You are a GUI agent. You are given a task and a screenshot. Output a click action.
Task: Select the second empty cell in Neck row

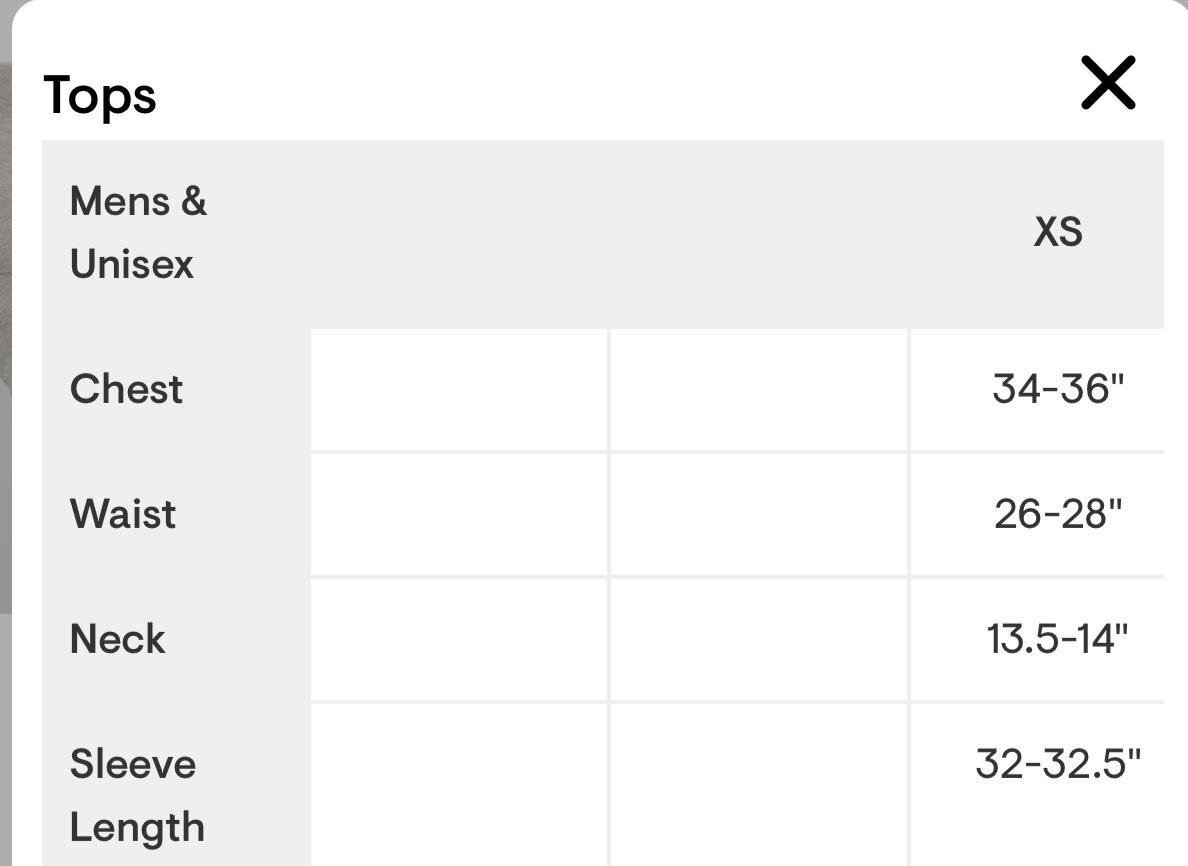point(758,638)
